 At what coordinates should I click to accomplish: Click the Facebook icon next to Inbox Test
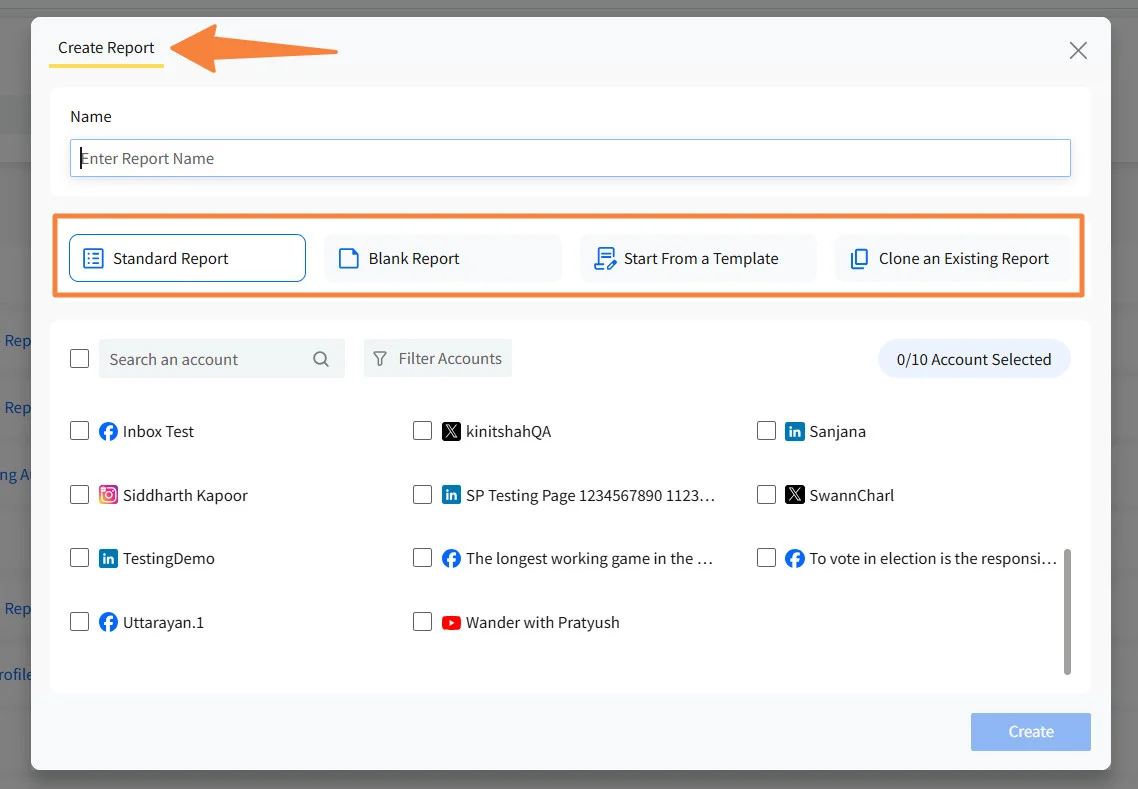click(x=109, y=431)
